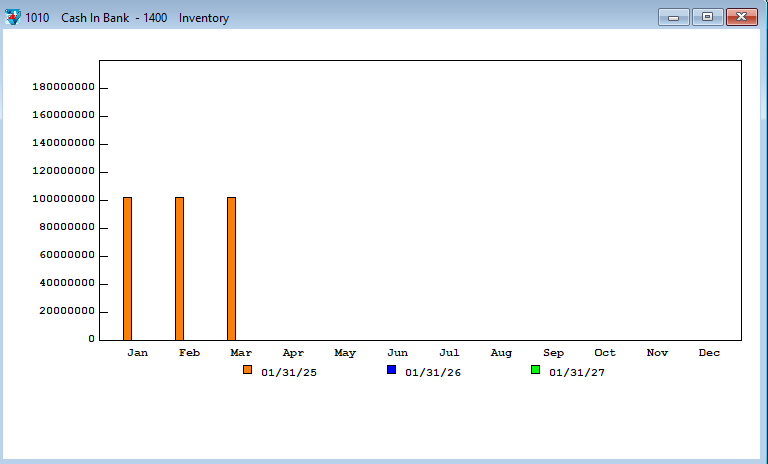Maximize the chart window
768x464 pixels.
706,17
